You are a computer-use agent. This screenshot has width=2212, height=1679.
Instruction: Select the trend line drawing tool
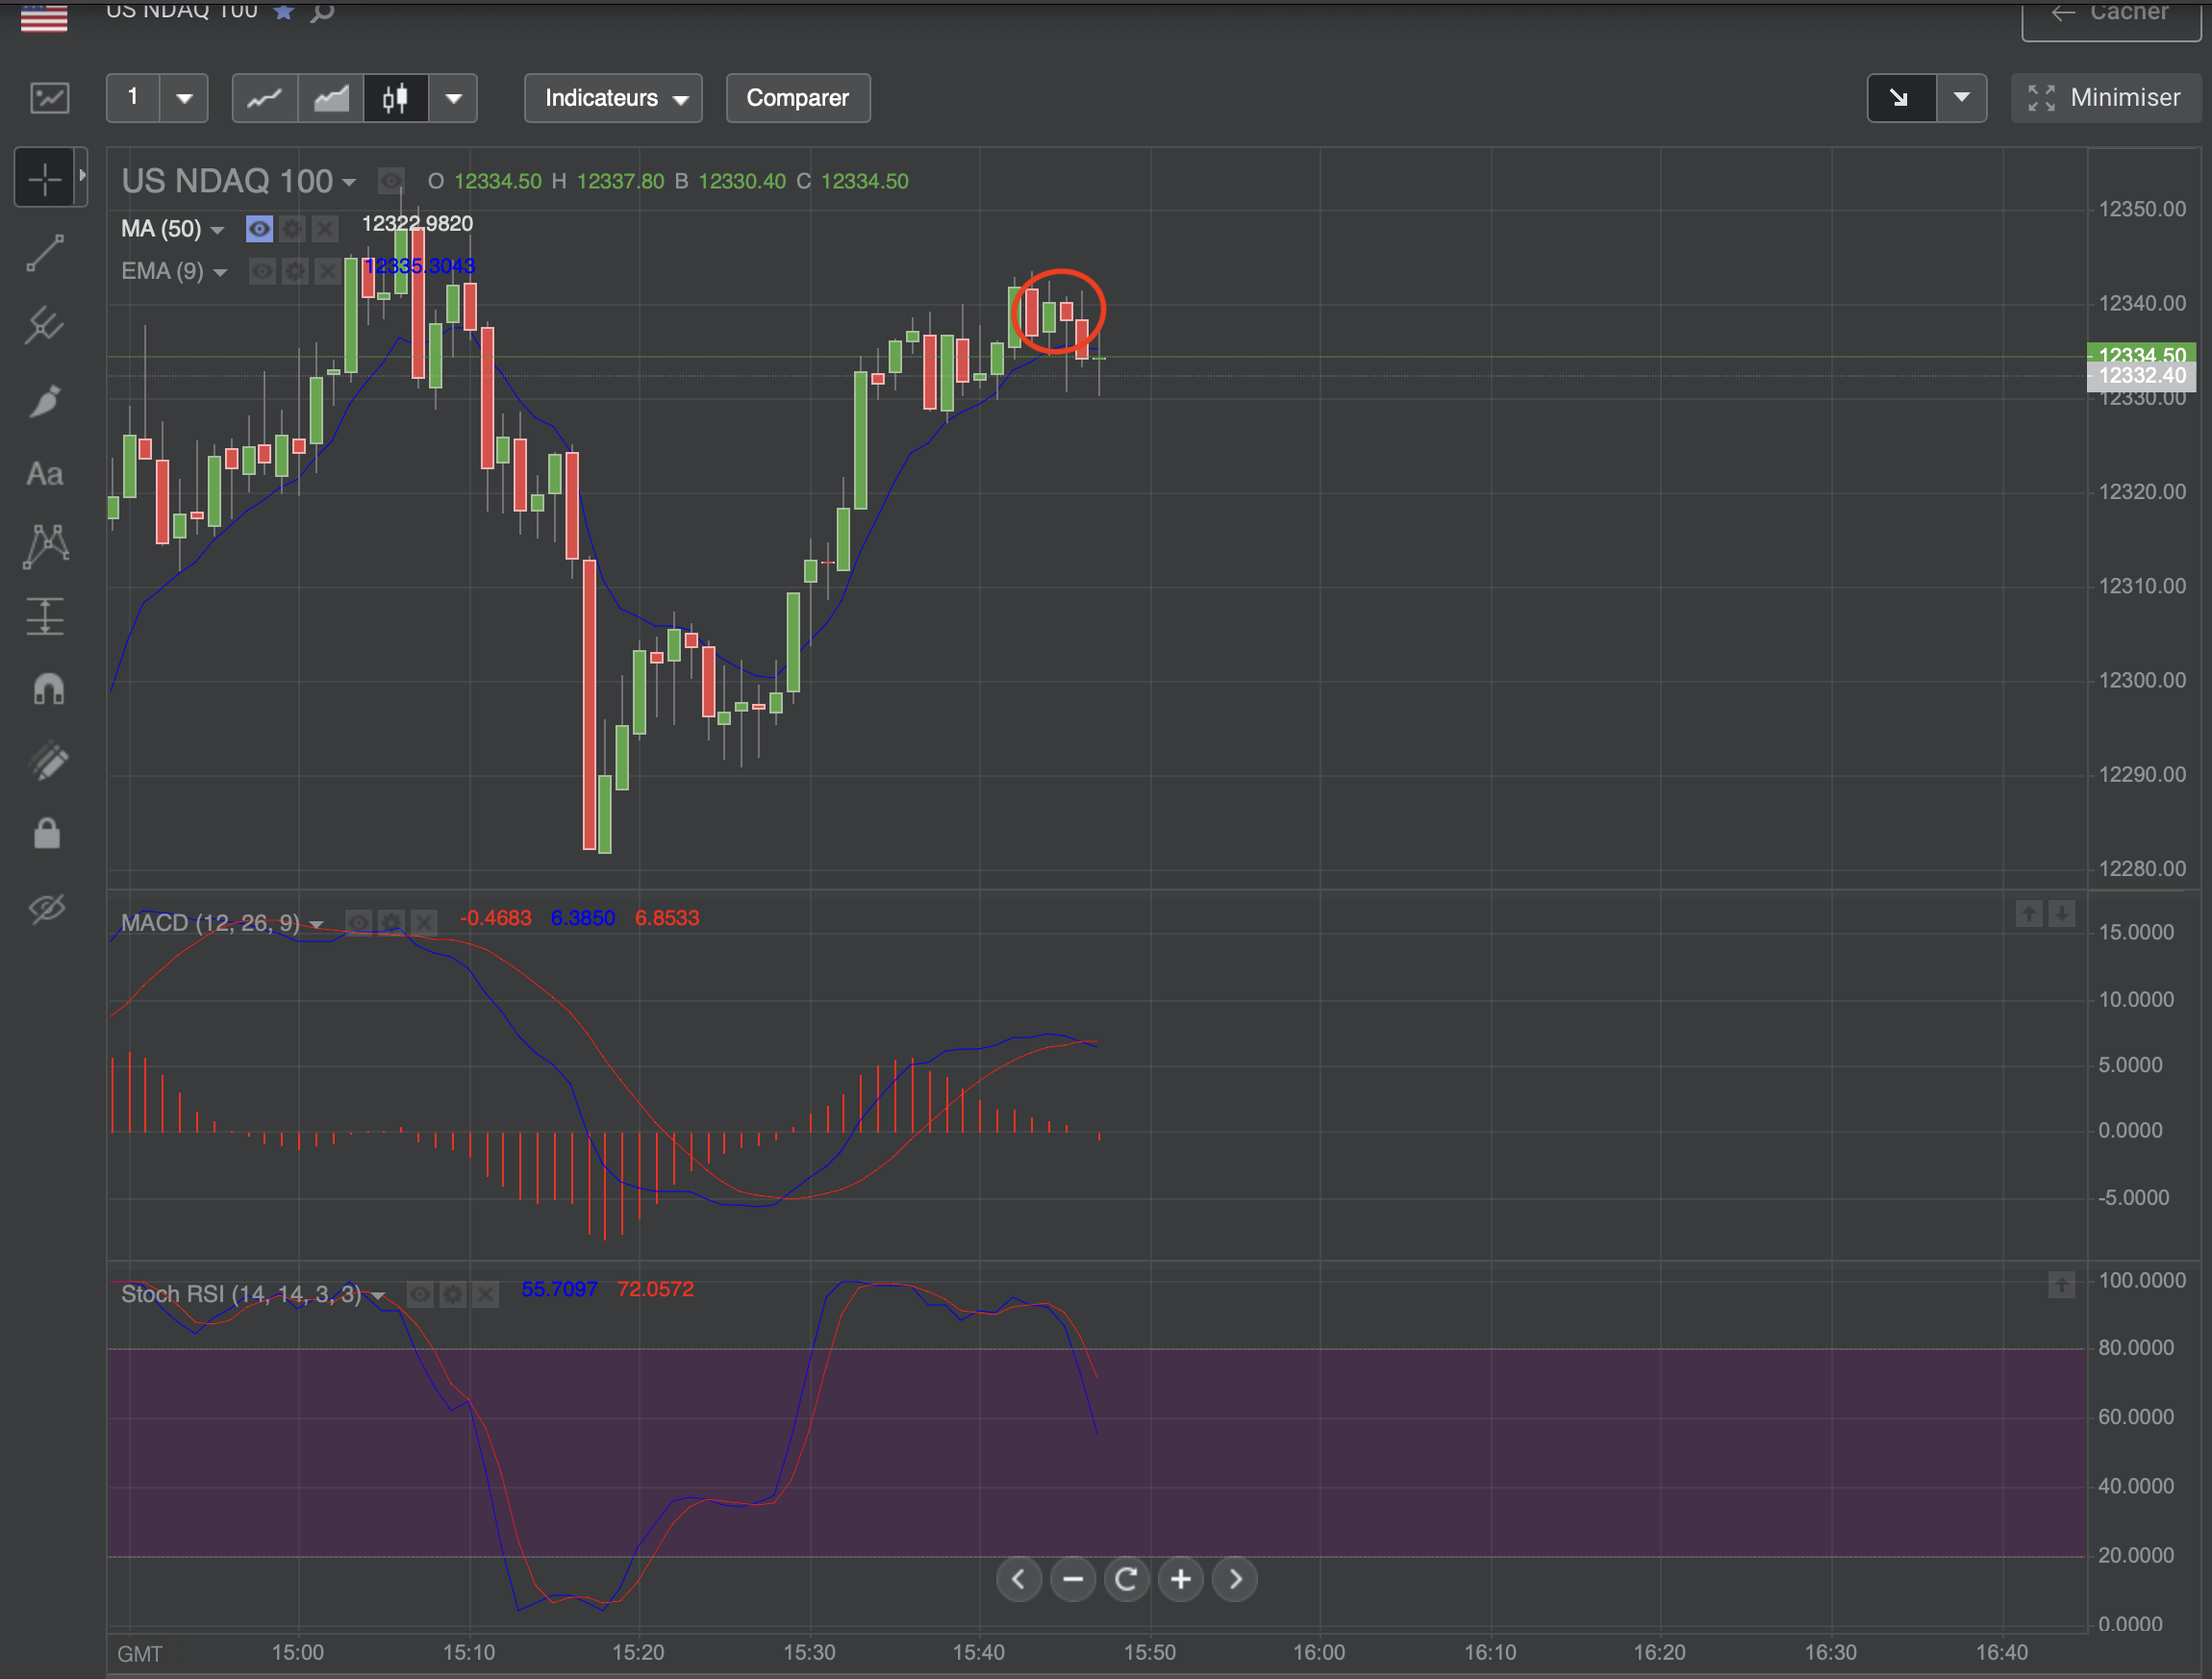(x=45, y=253)
